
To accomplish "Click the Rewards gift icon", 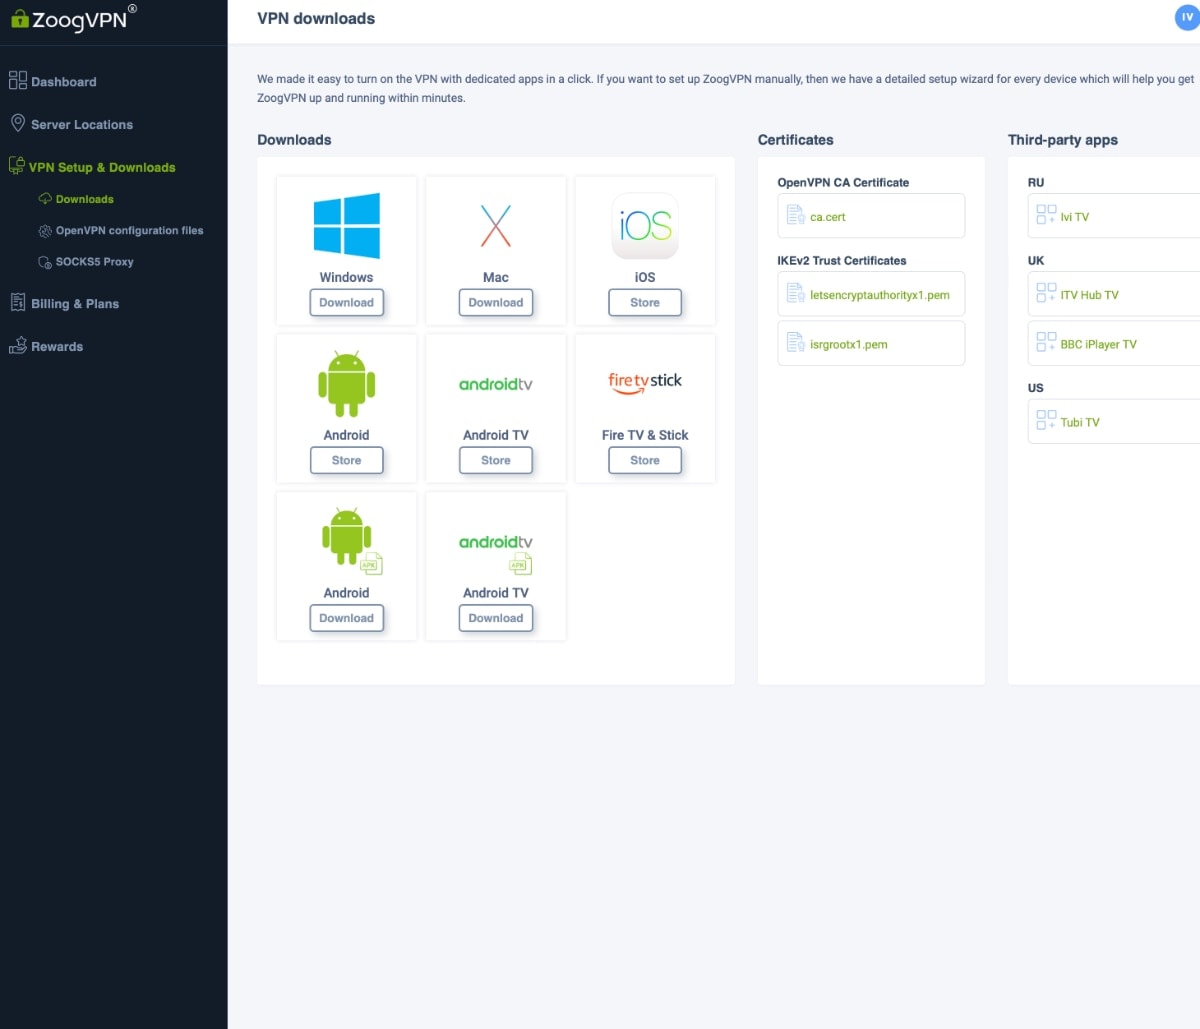I will 17,346.
